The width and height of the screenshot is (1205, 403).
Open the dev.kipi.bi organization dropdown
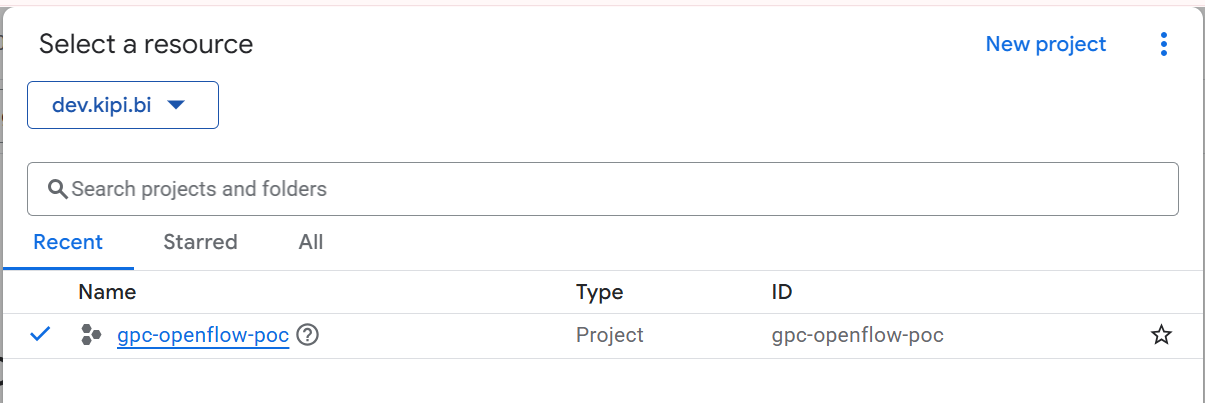(123, 105)
